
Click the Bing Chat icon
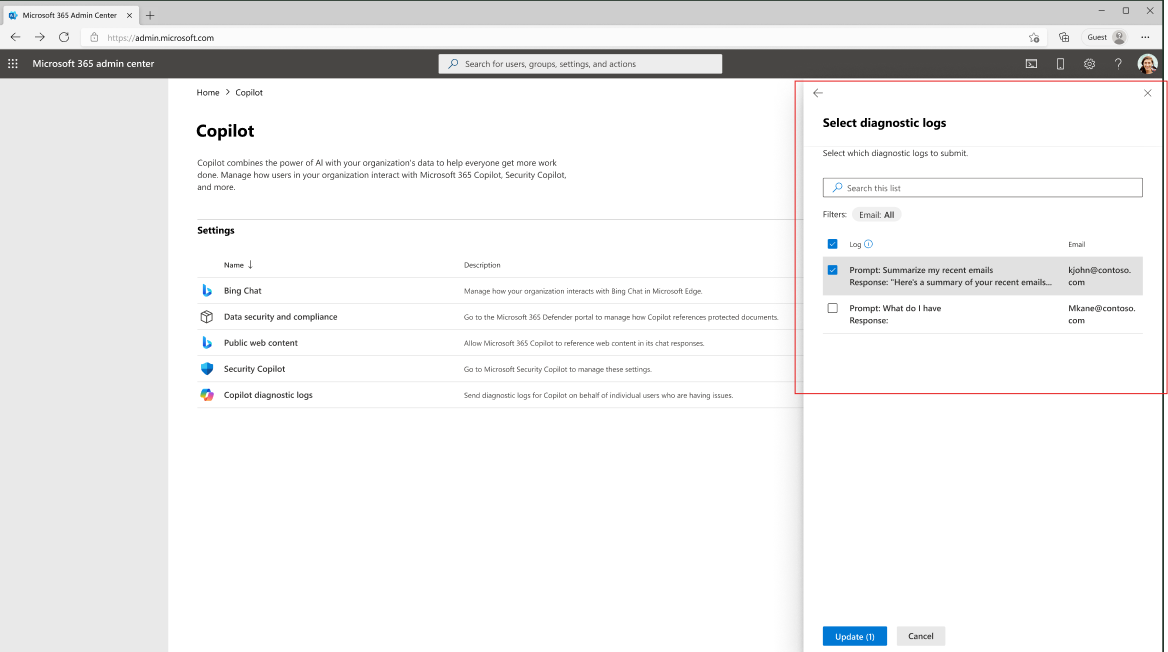[207, 291]
